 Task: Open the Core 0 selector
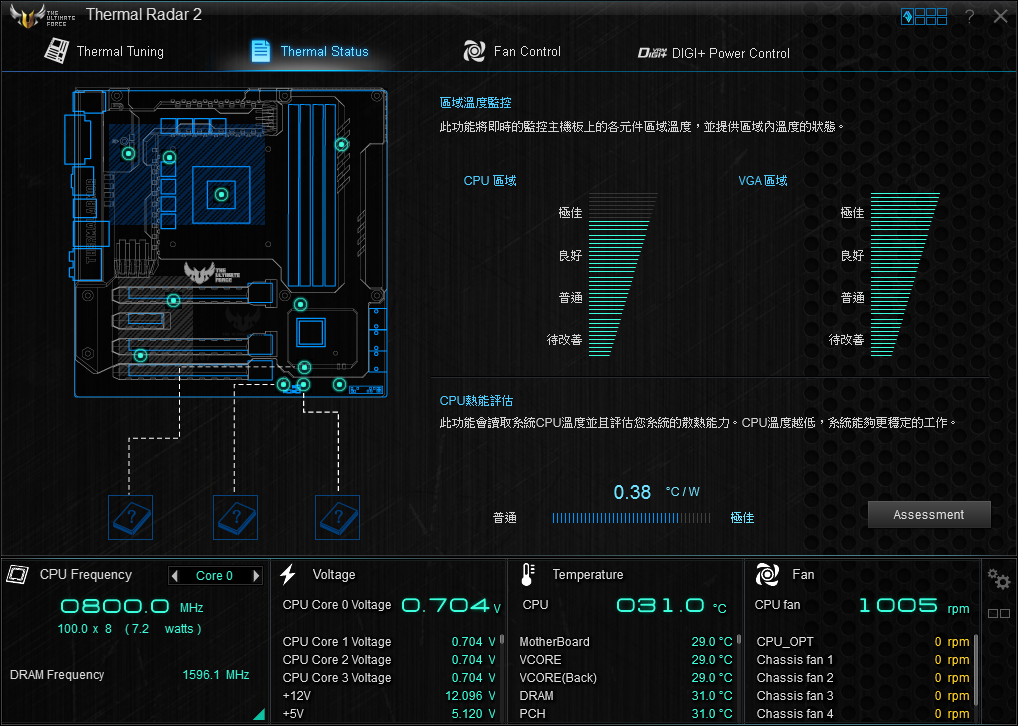pyautogui.click(x=215, y=576)
